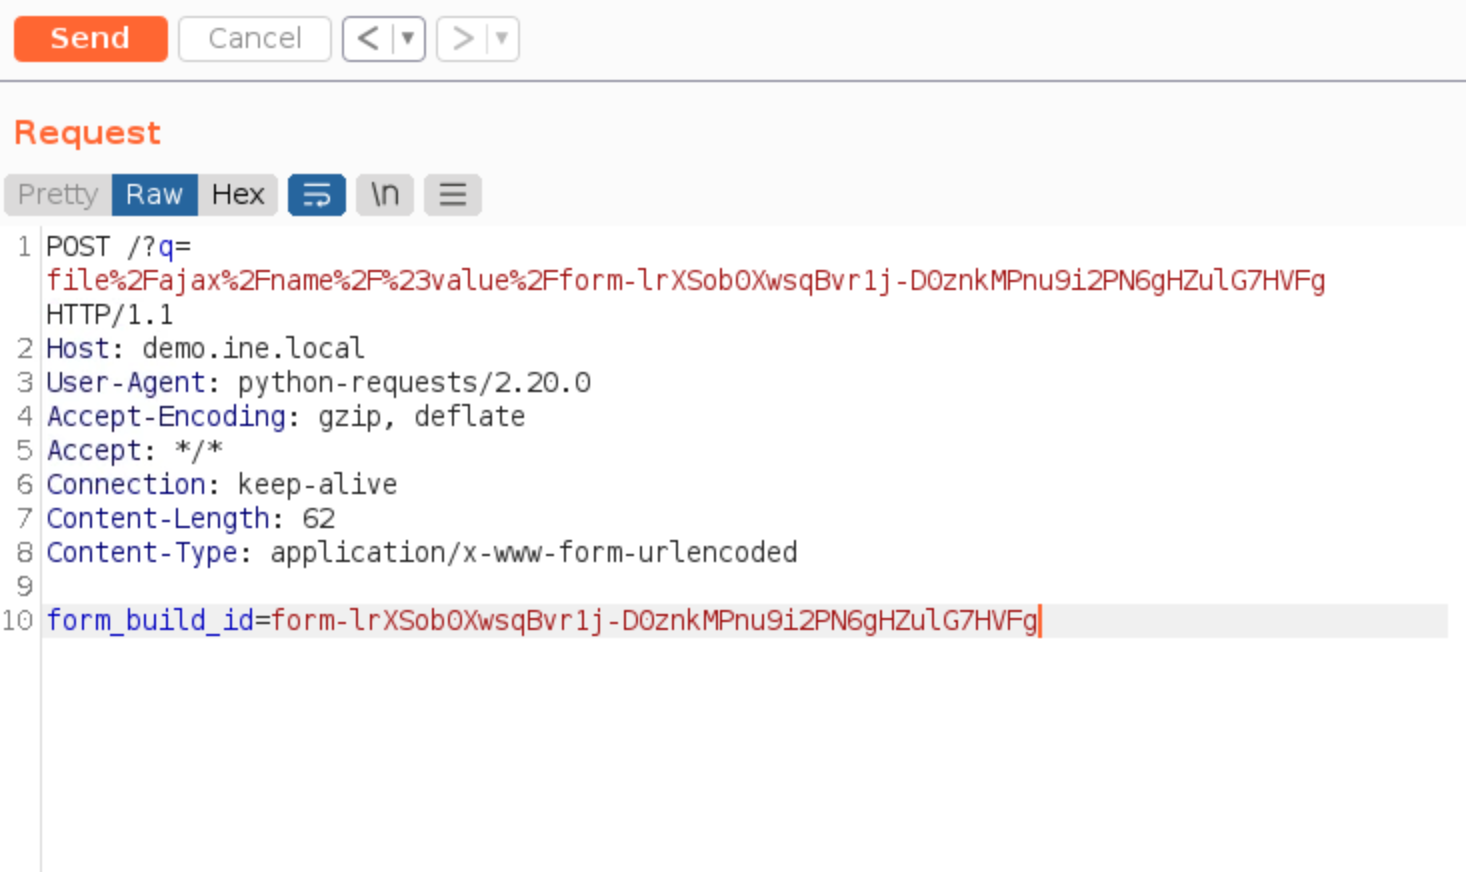1466x872 pixels.
Task: Open the back history dropdown arrow
Action: tap(408, 39)
